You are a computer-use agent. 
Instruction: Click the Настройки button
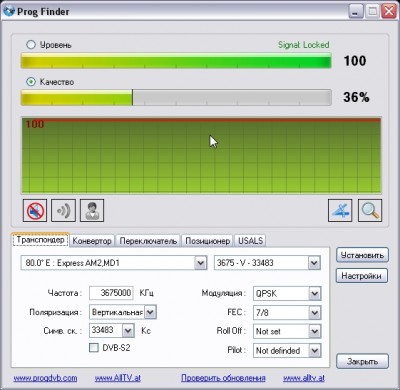(362, 276)
